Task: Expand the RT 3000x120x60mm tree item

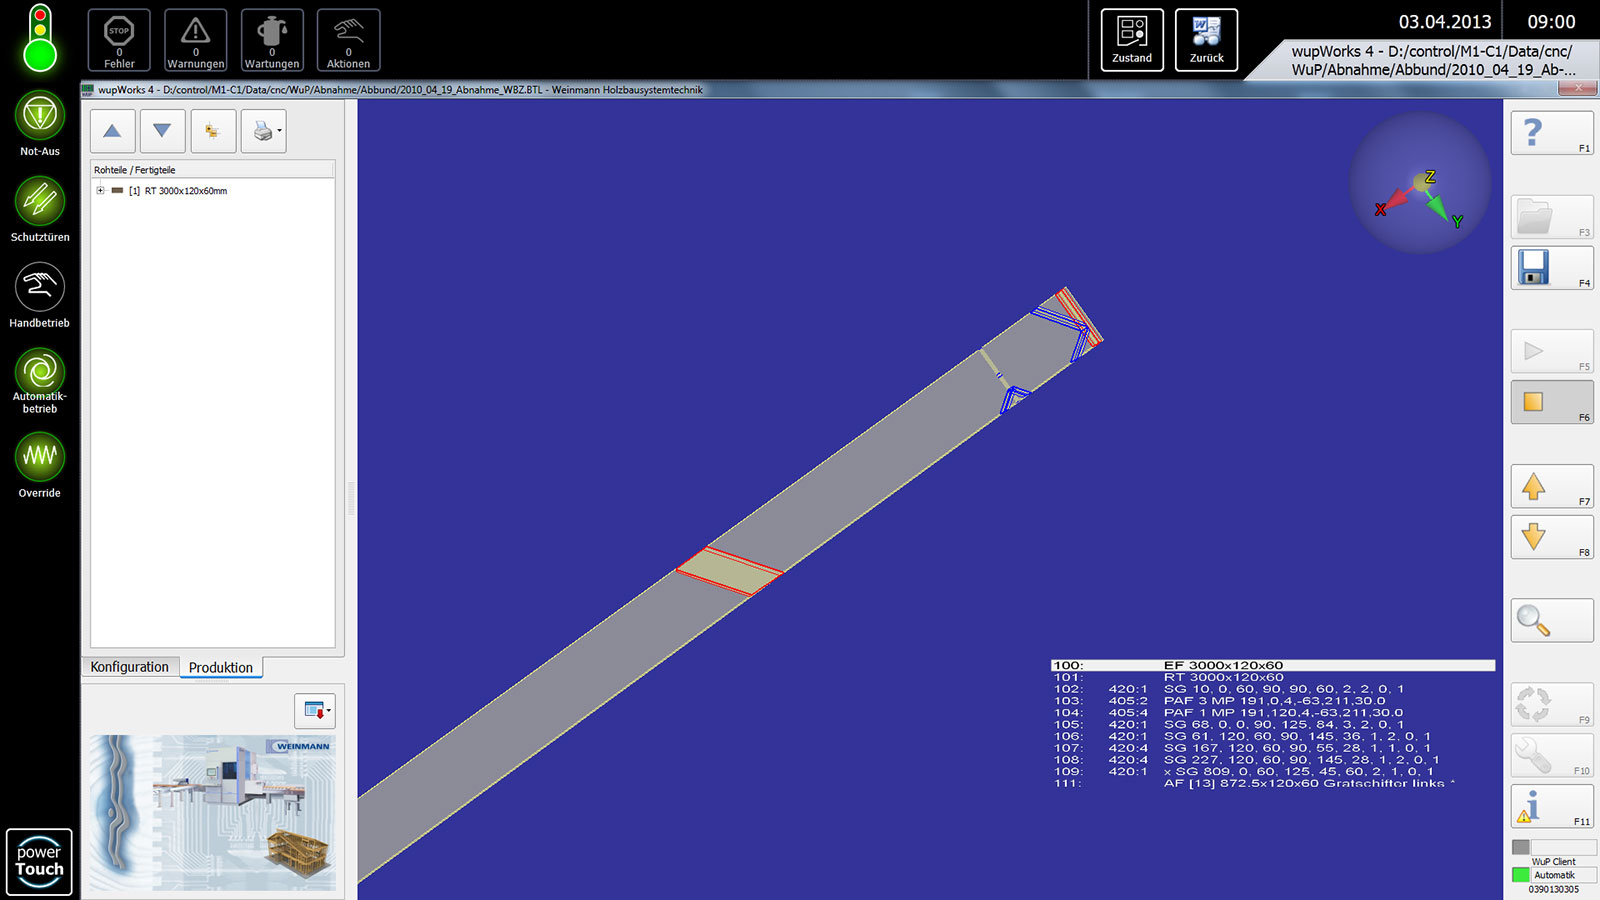Action: 100,191
